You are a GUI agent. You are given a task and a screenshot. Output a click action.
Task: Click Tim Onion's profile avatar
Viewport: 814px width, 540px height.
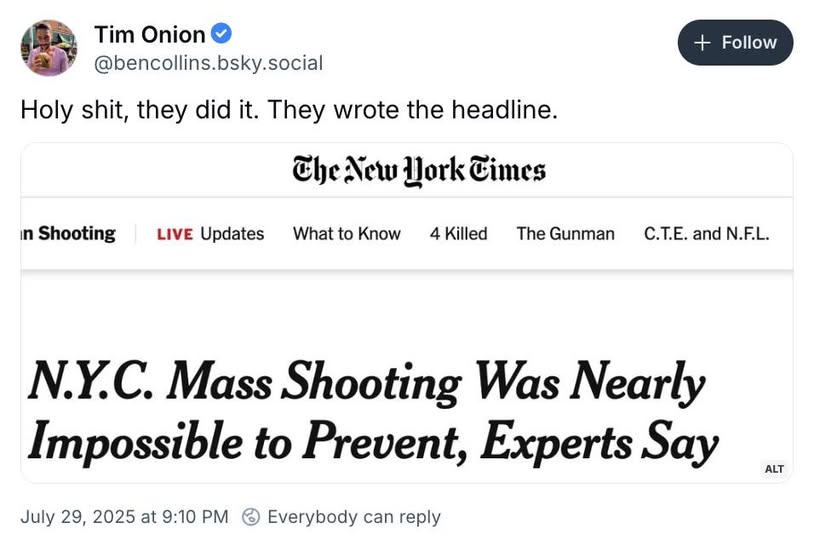[49, 48]
